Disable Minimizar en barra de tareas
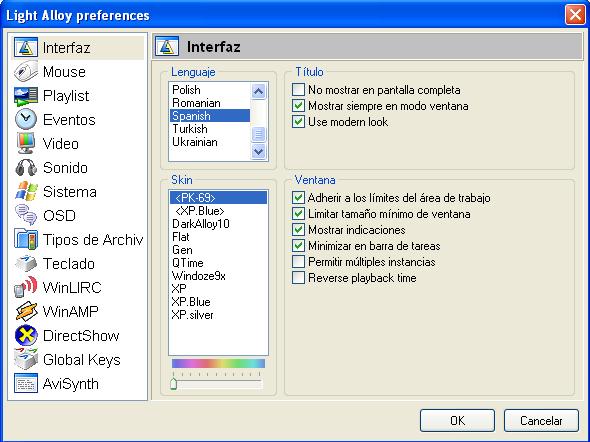The image size is (590, 442). coord(298,246)
